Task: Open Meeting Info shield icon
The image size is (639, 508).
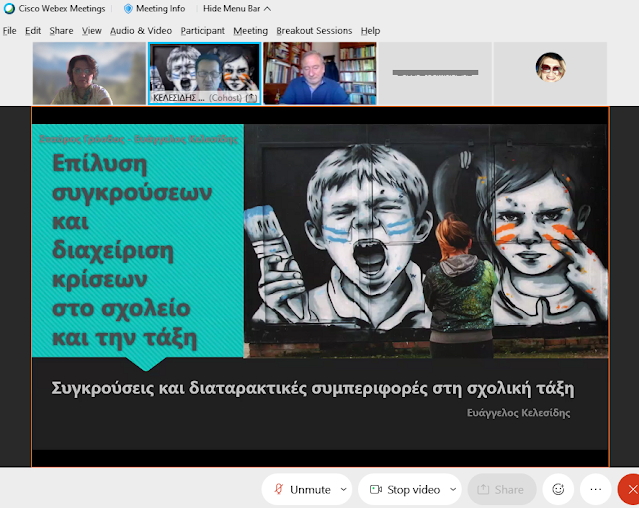Action: click(127, 9)
